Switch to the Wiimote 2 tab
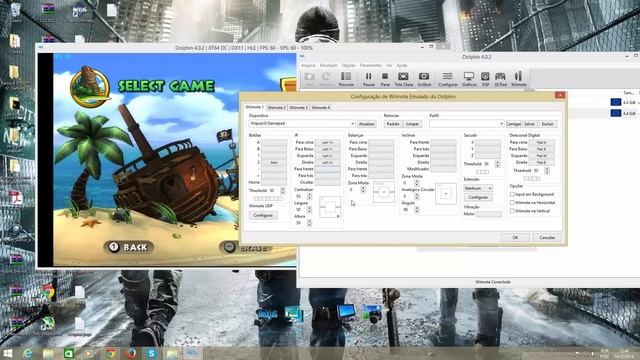This screenshot has width=640, height=360. pyautogui.click(x=276, y=107)
